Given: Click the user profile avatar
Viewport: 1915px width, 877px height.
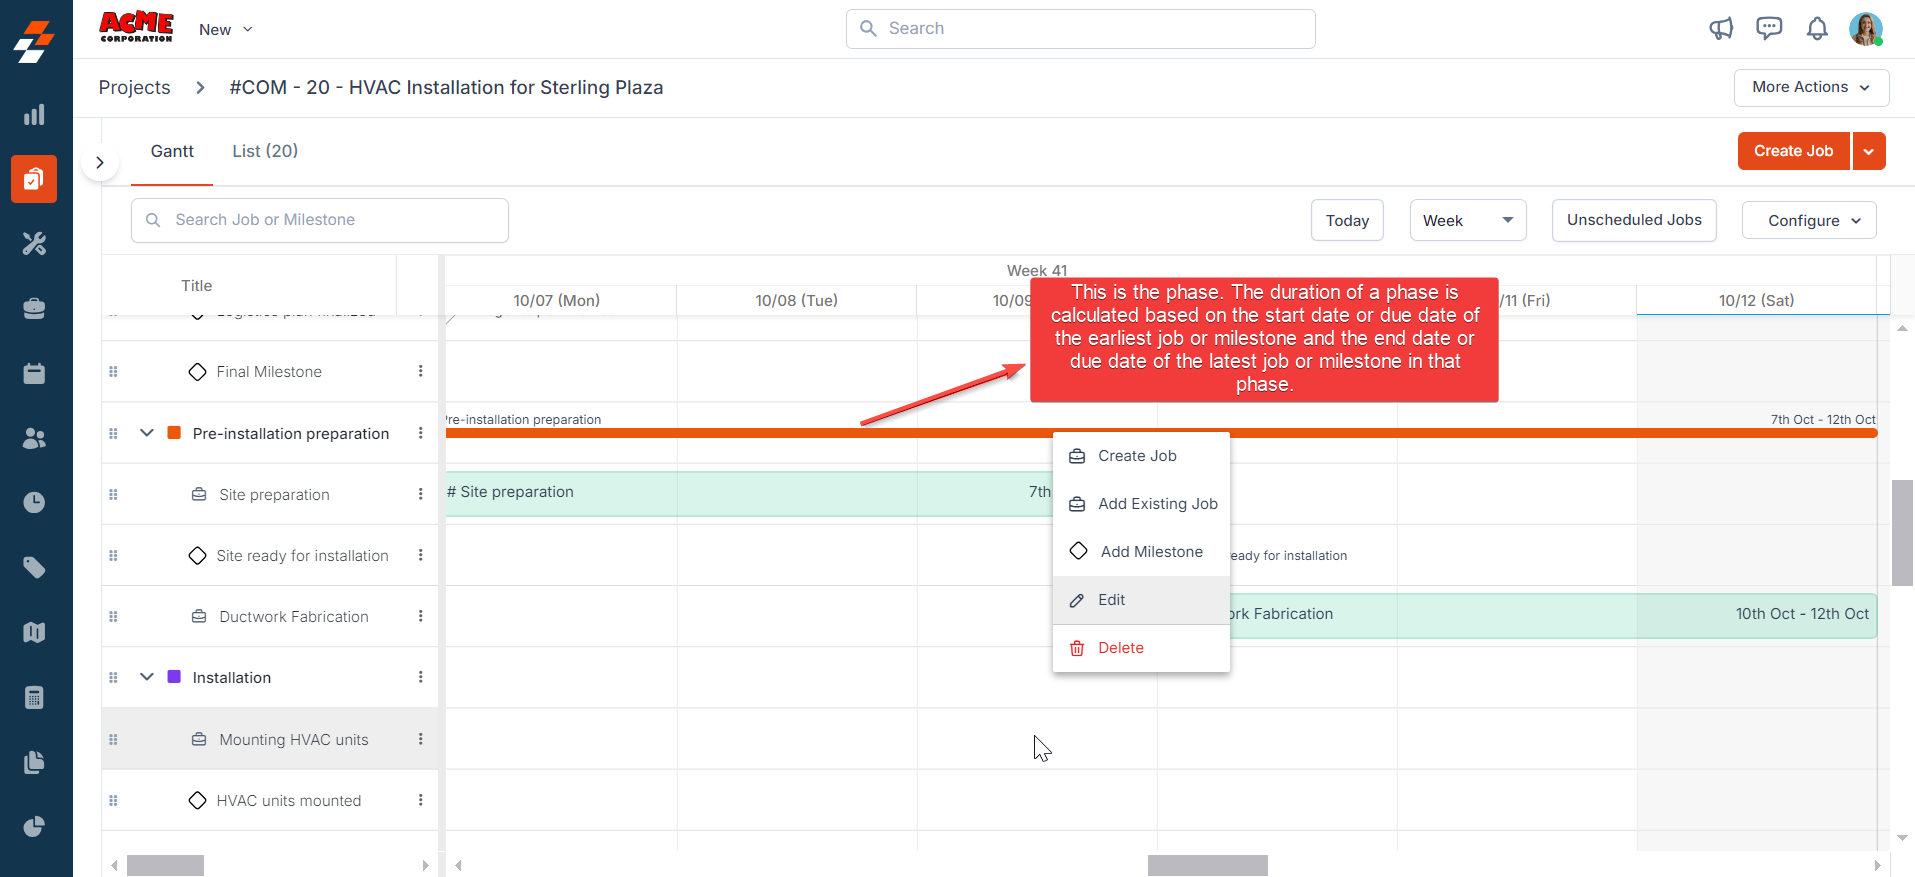Looking at the screenshot, I should pyautogui.click(x=1865, y=29).
